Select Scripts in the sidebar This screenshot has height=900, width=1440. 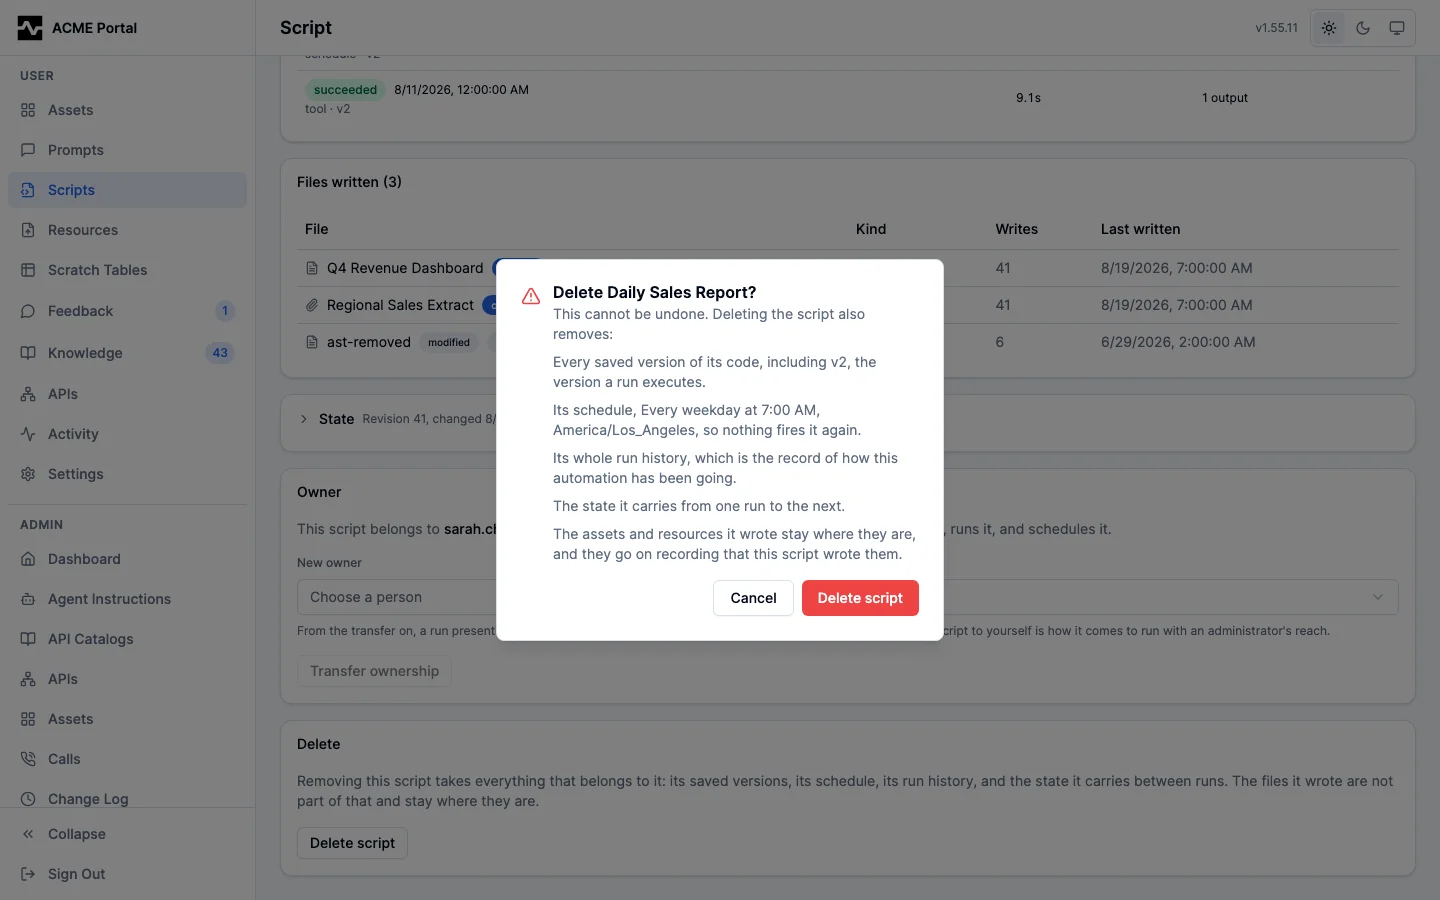tap(127, 190)
